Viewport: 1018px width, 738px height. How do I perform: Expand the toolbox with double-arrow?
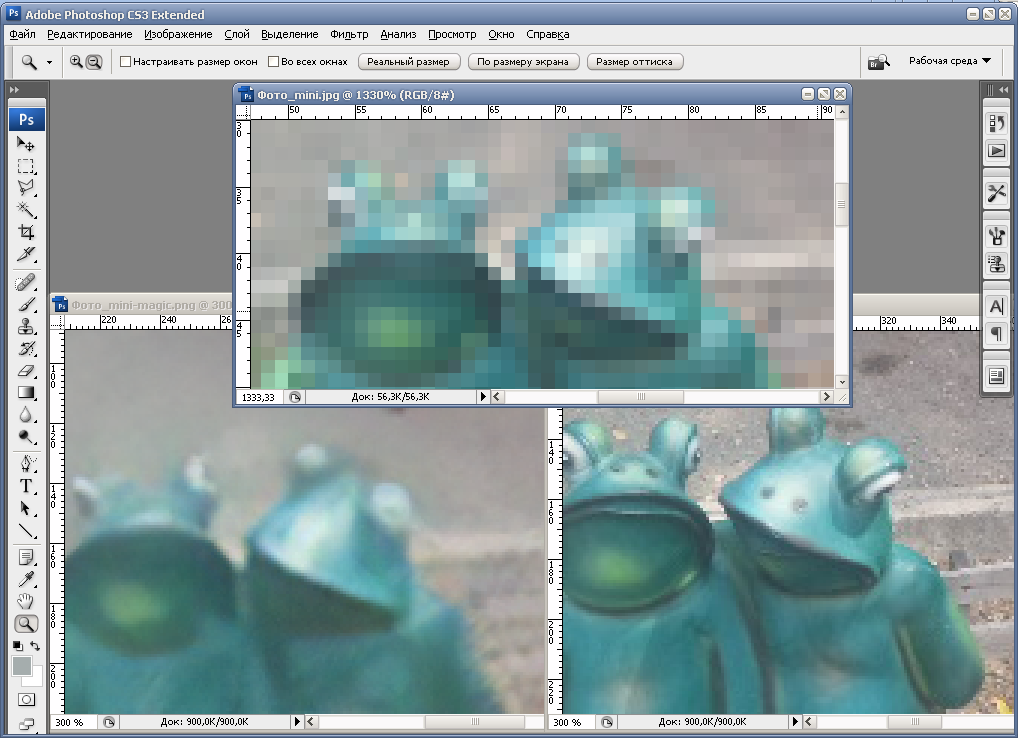tap(14, 90)
